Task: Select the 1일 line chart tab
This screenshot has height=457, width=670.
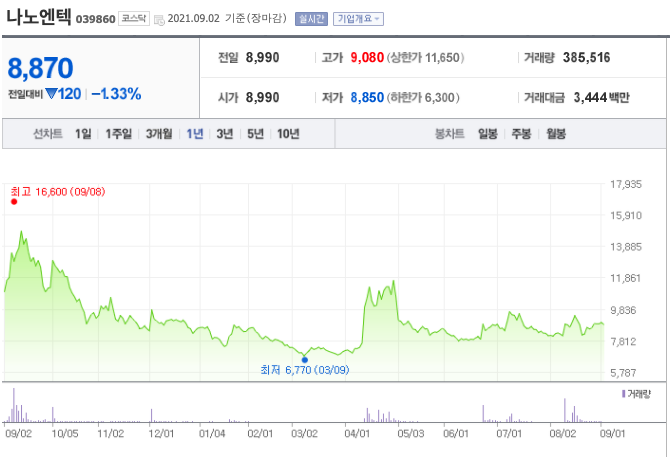Action: 83,134
